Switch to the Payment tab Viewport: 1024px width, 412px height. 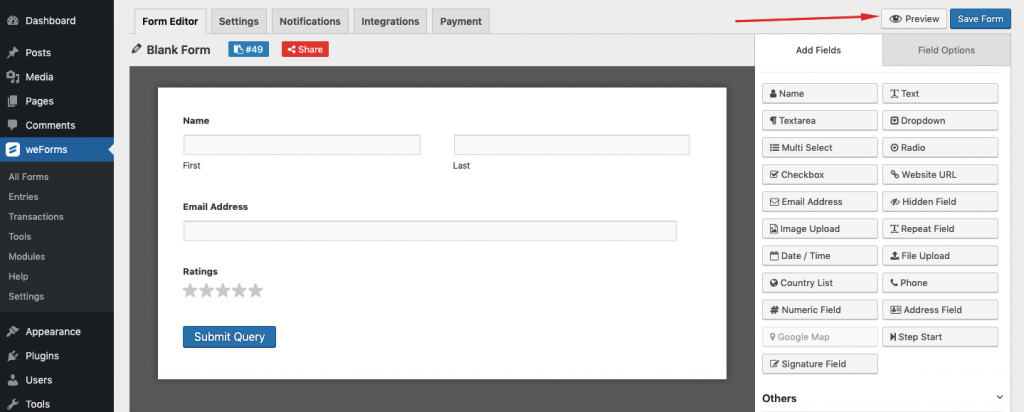461,21
